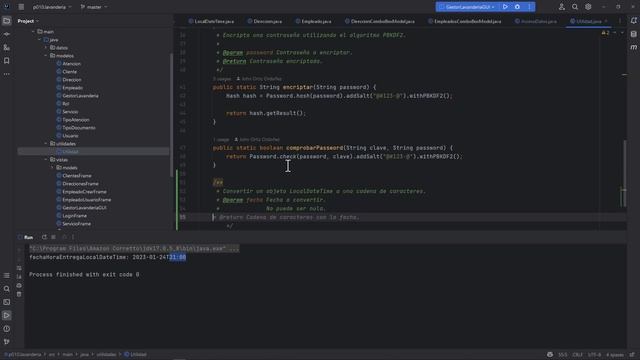Show more tool windows ellipsis icon
Viewport: 640px width, 360px height.
(x=7, y=74)
